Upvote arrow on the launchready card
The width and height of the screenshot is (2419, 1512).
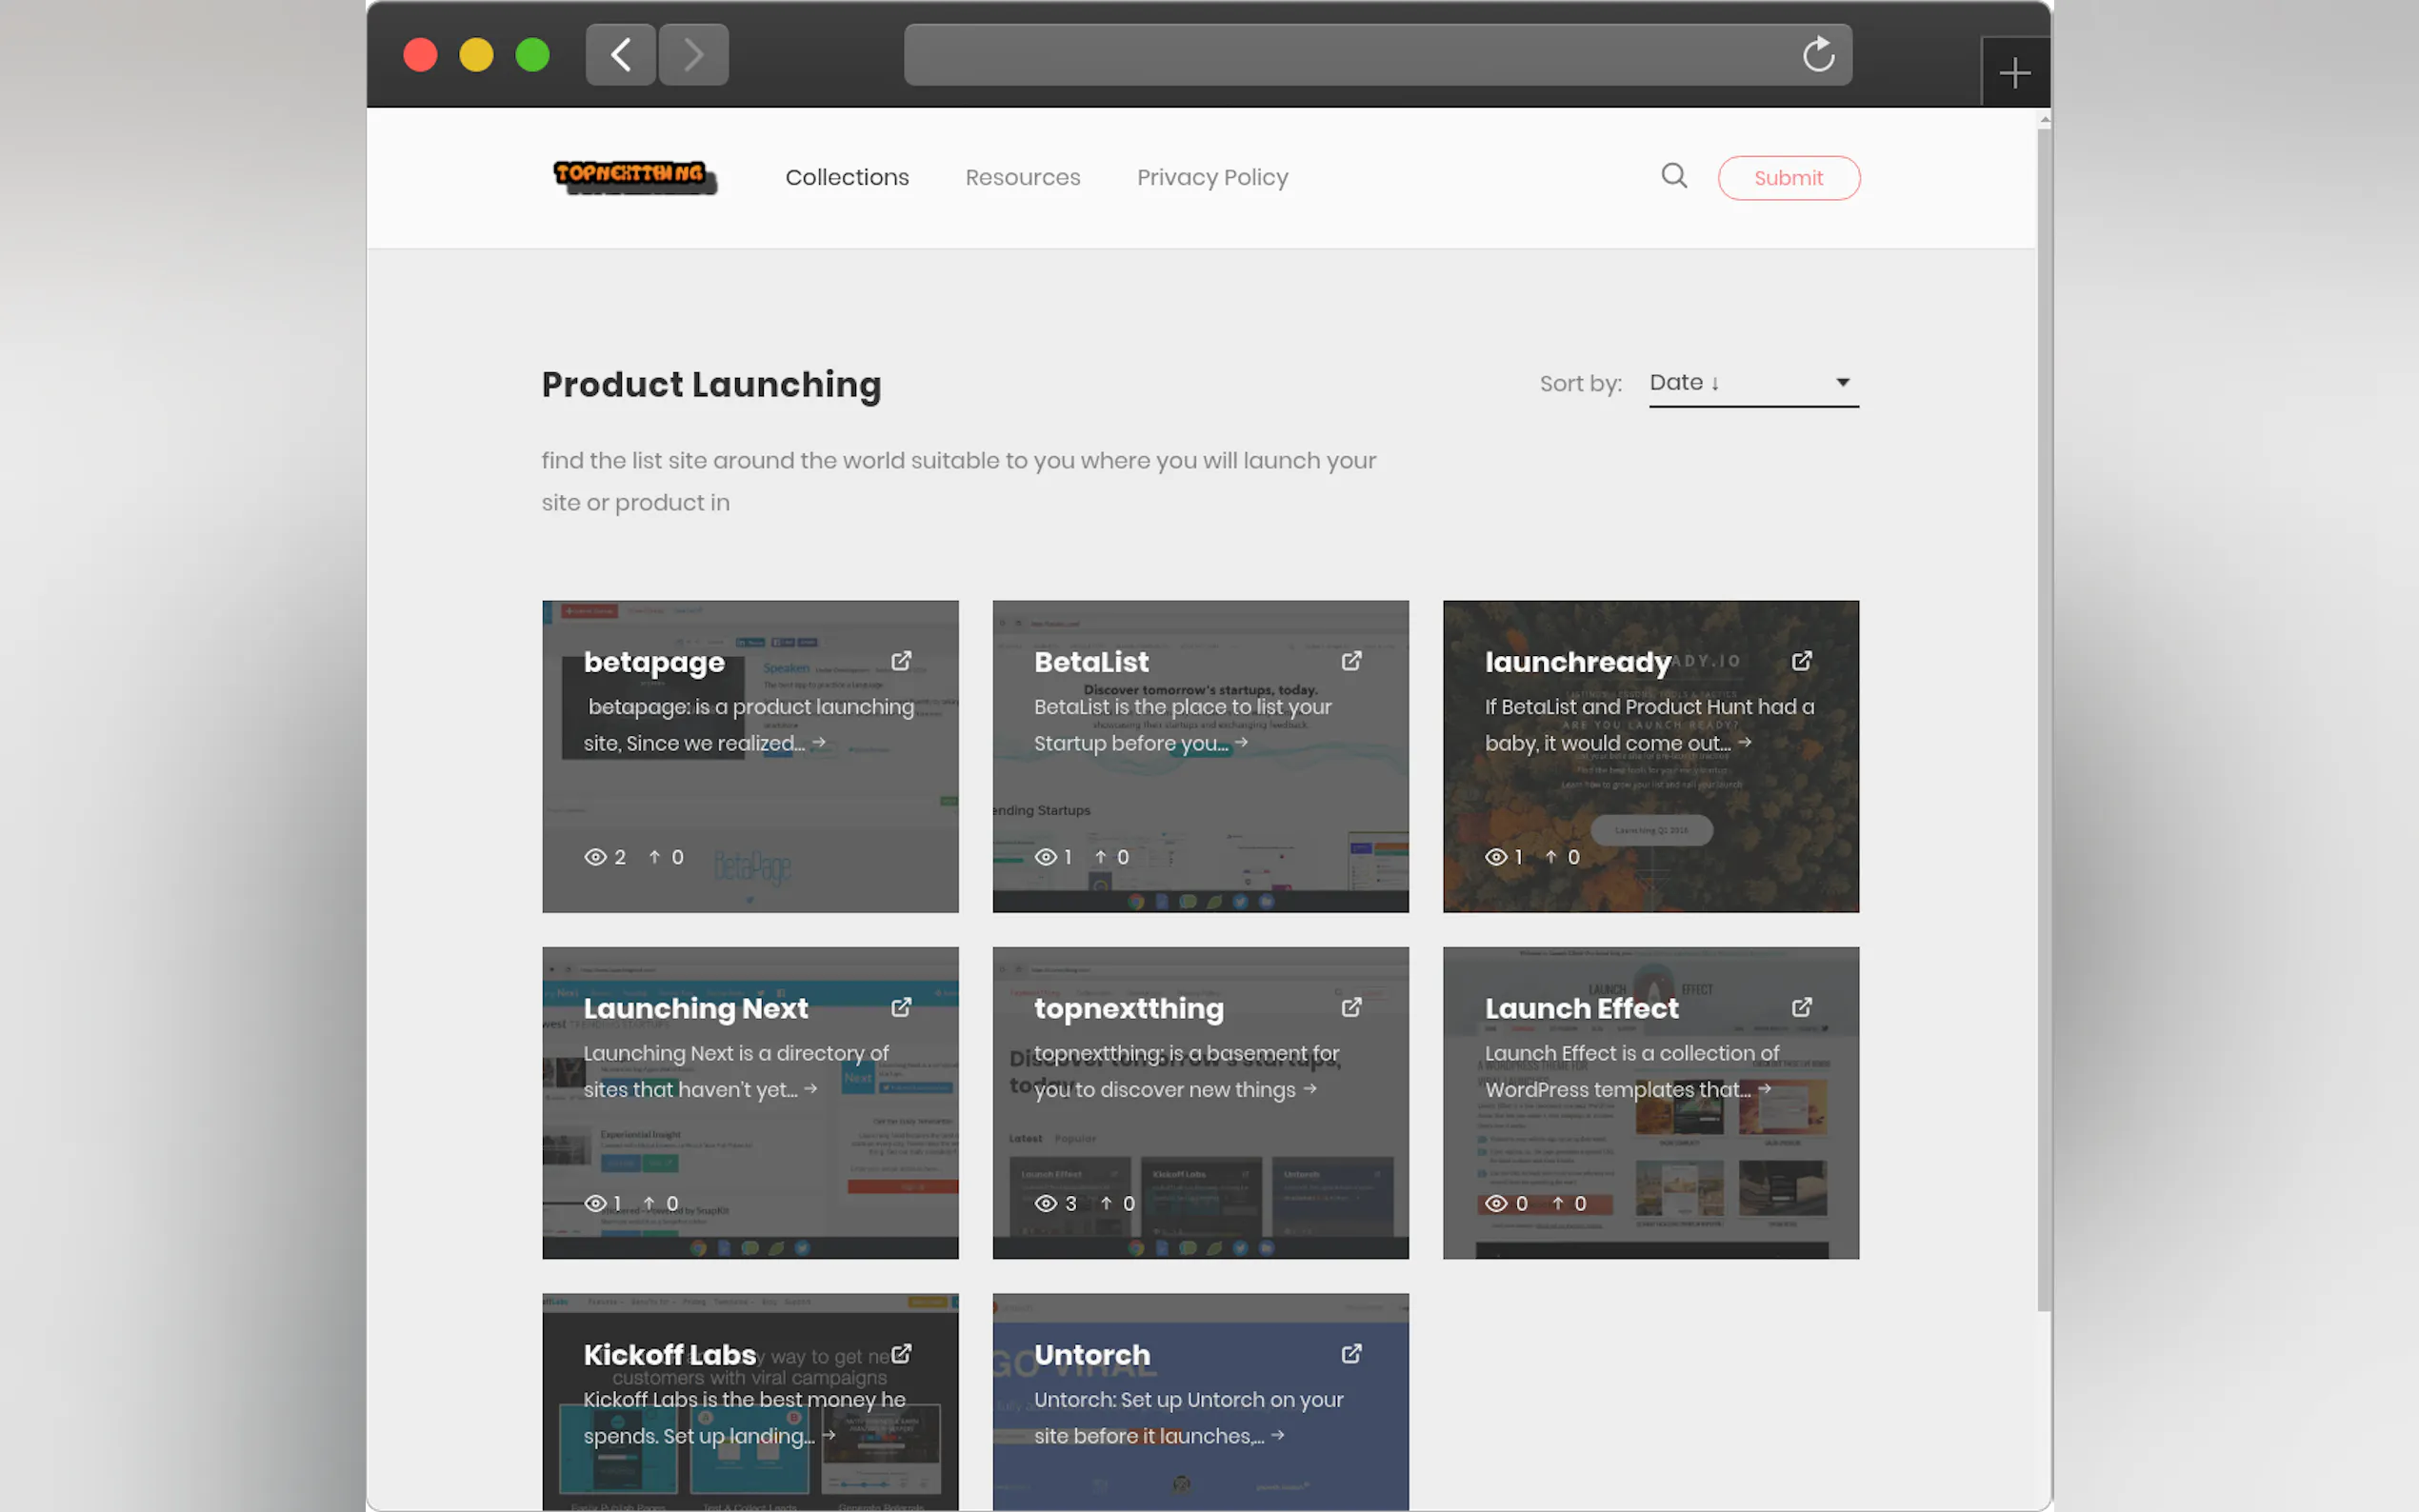(1550, 857)
